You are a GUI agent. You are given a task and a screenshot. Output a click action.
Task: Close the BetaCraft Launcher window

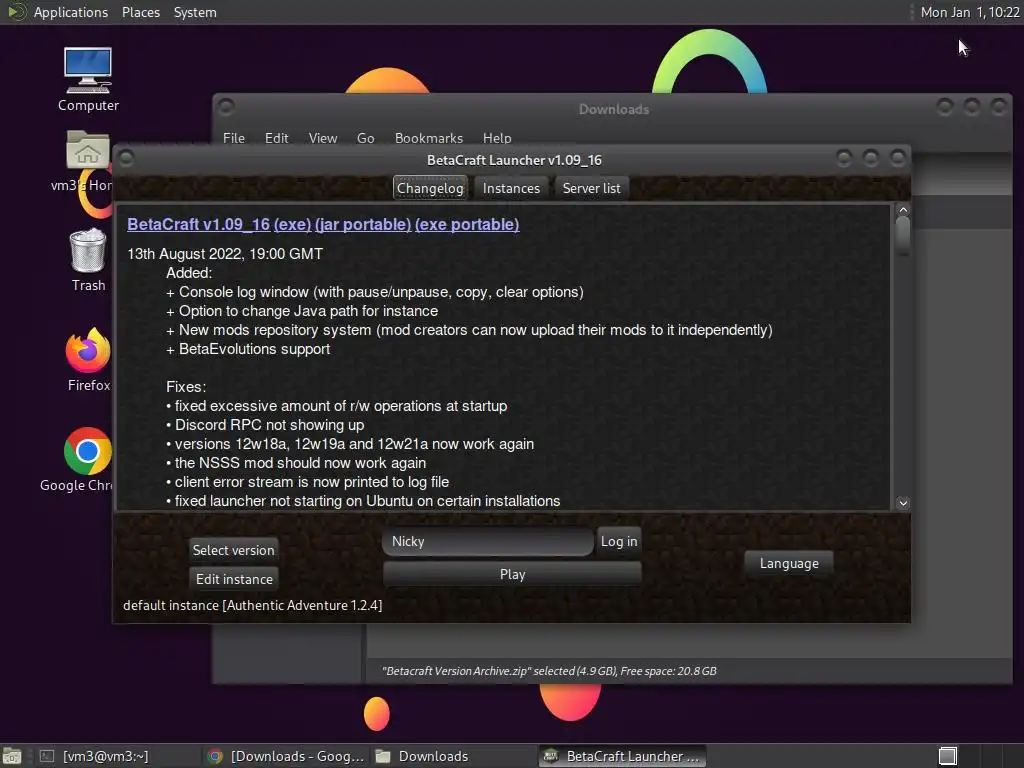(897, 158)
